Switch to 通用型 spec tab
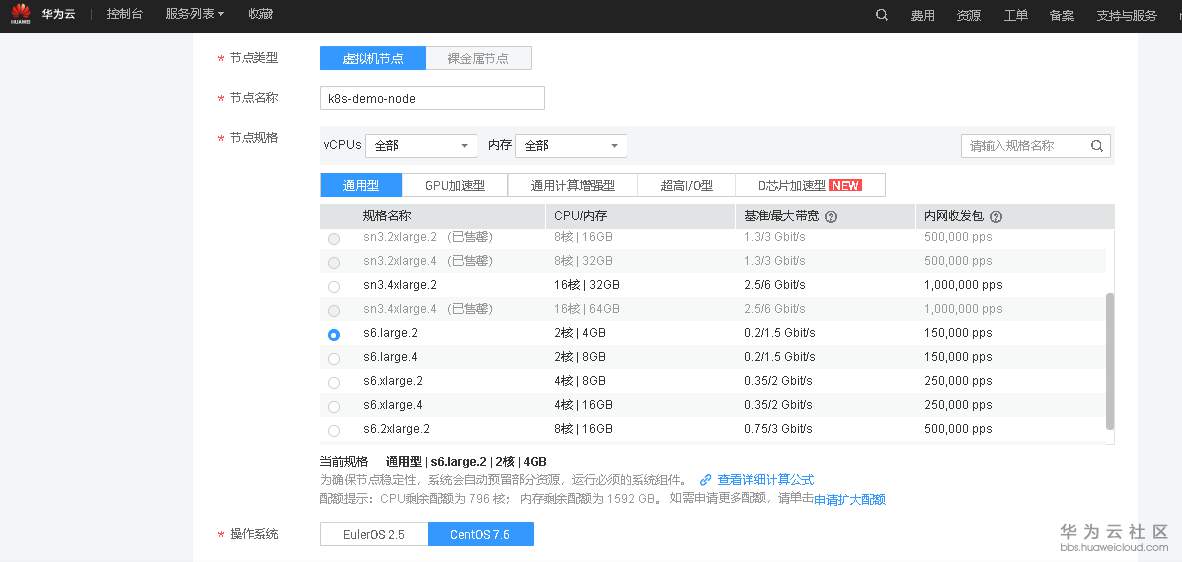1182x562 pixels. point(361,185)
